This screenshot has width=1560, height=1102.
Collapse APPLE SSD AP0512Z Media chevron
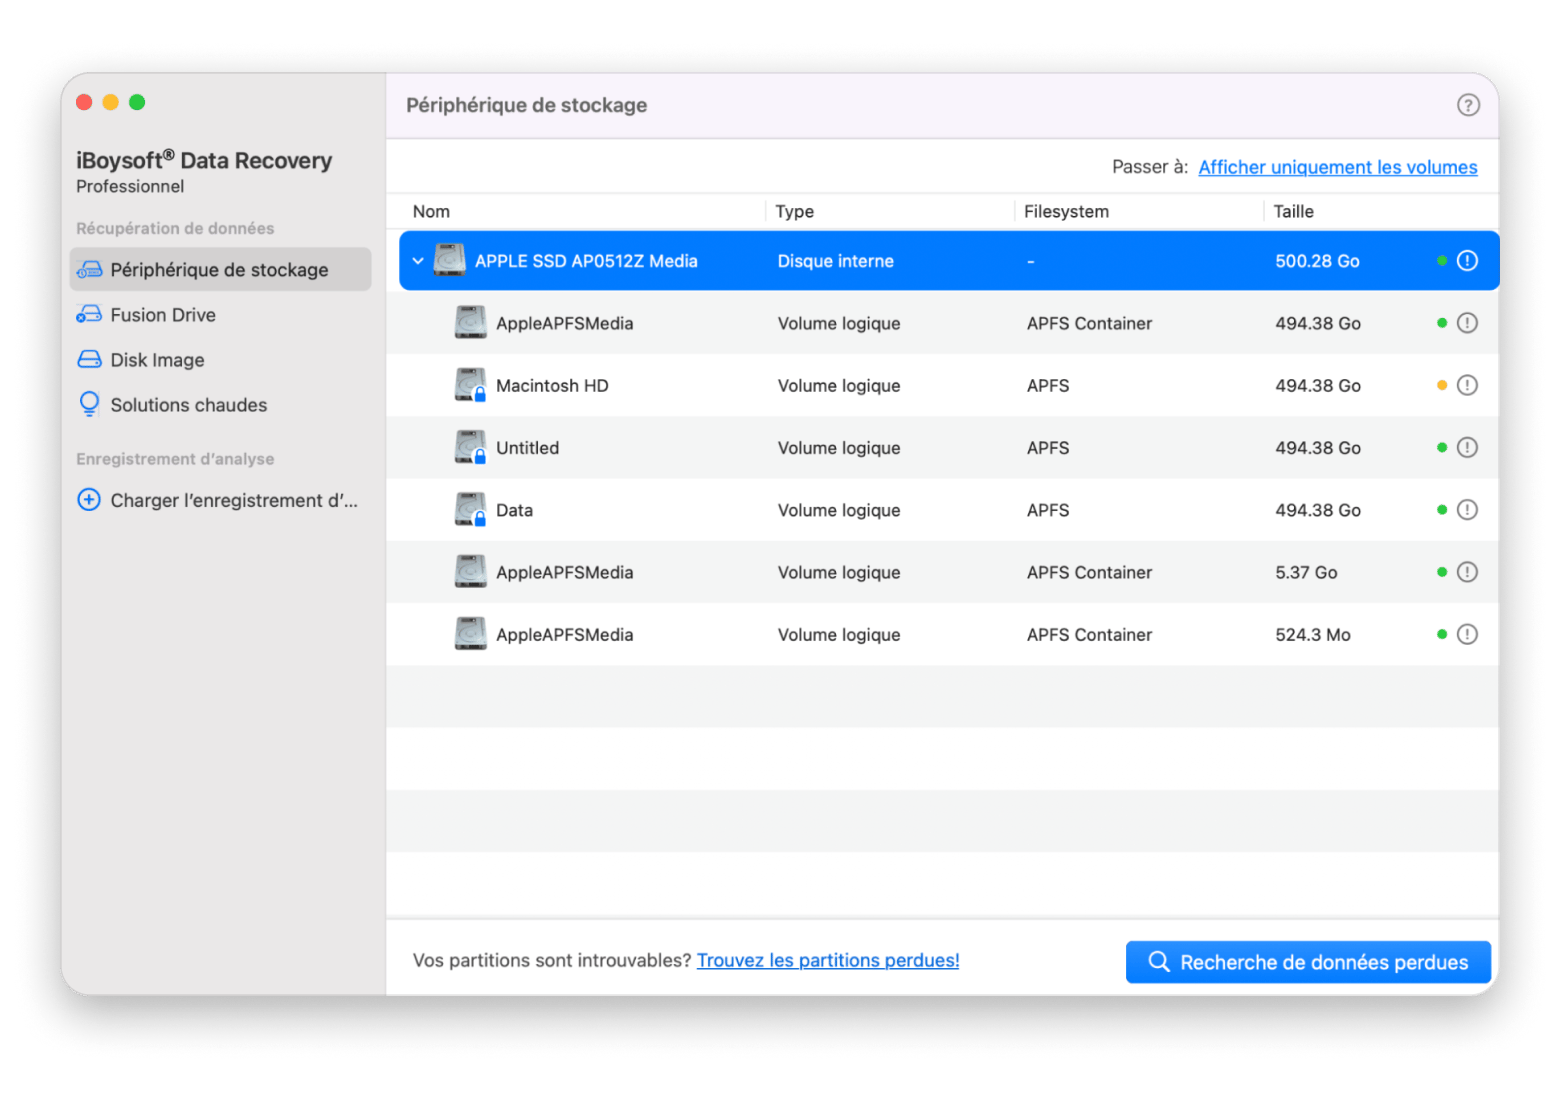418,261
